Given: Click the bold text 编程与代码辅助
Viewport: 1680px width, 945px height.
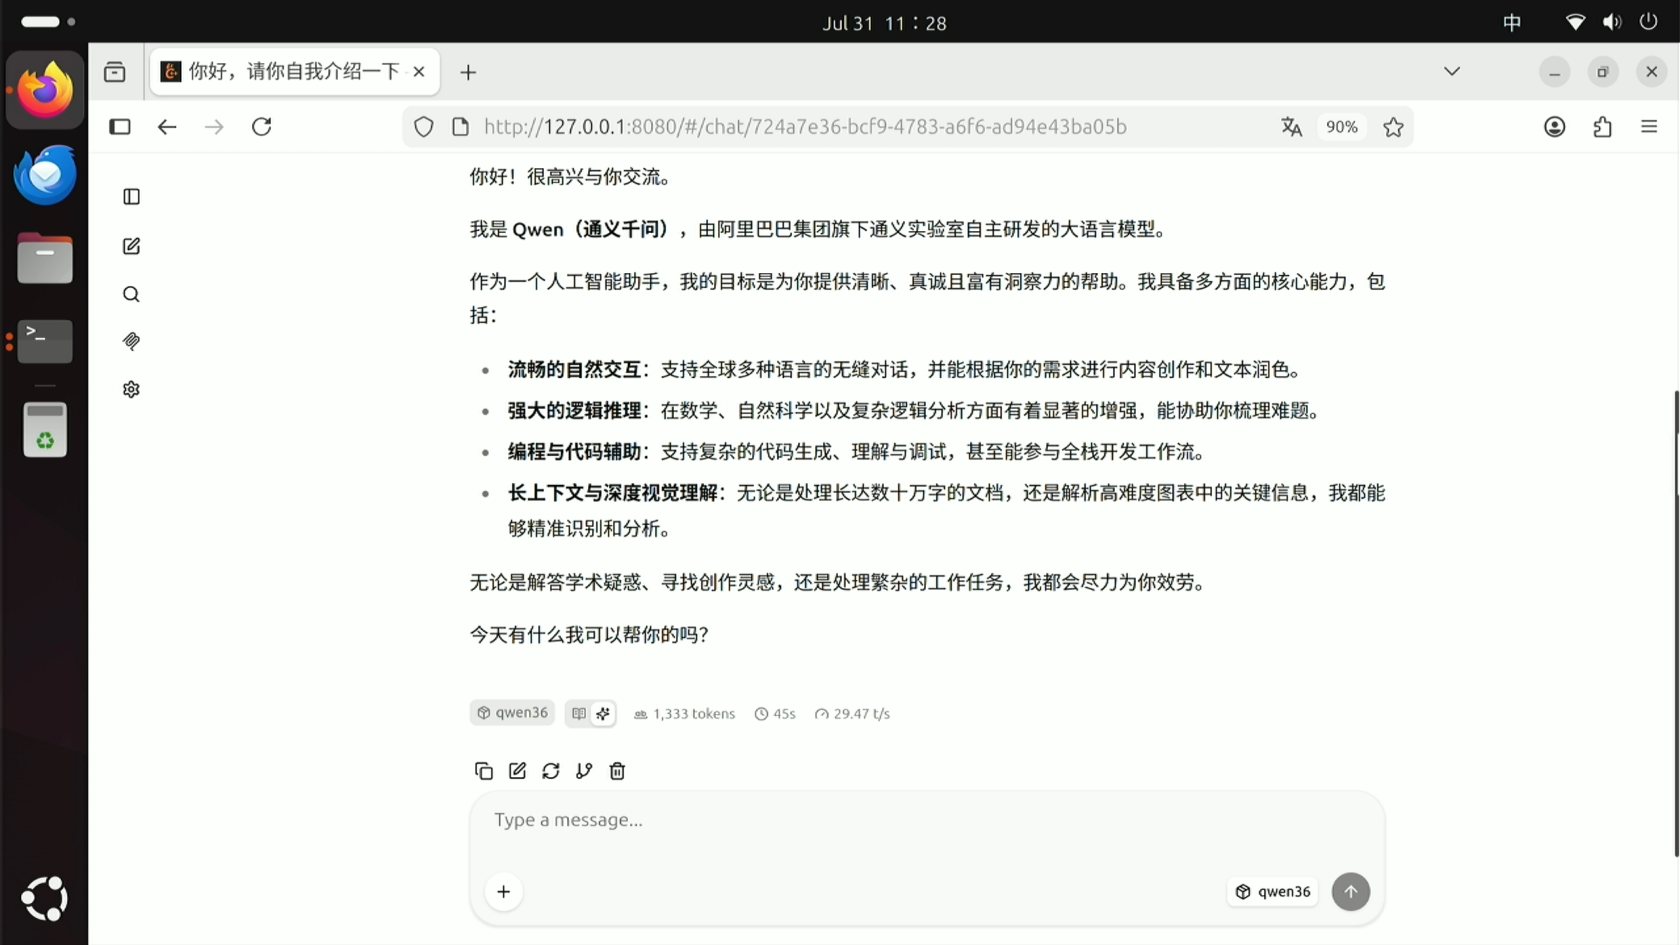Looking at the screenshot, I should click(574, 452).
